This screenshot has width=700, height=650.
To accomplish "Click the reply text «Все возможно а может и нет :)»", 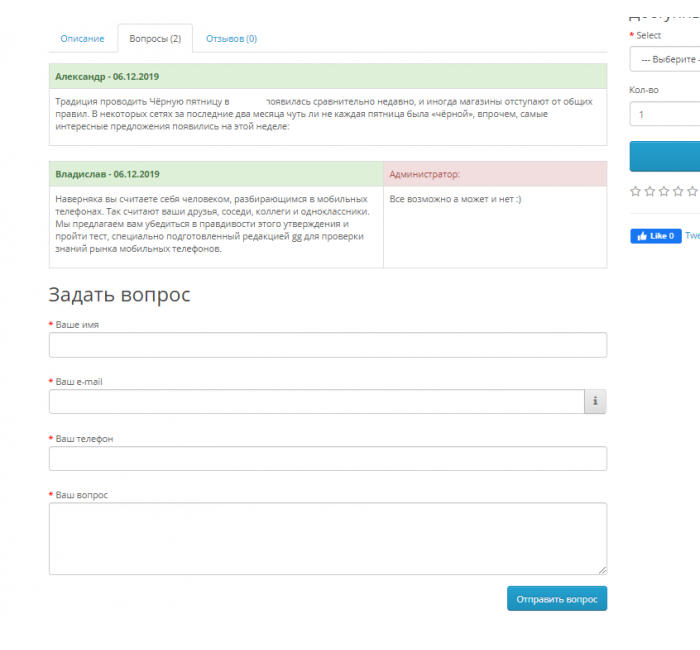I will (x=455, y=199).
